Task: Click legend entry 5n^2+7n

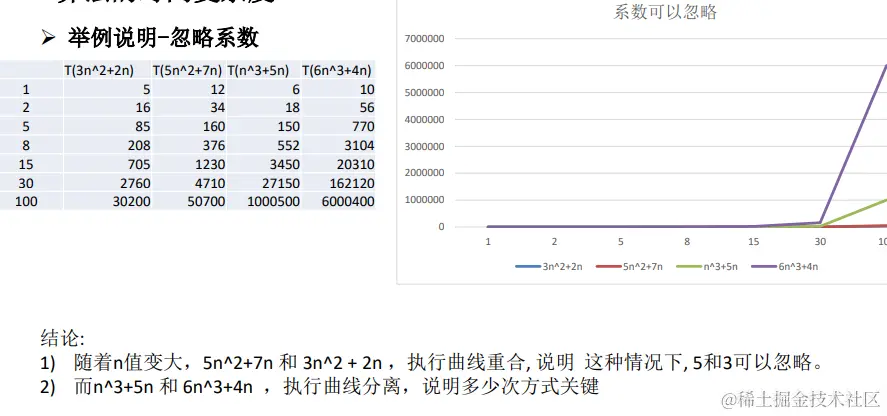Action: (x=629, y=267)
